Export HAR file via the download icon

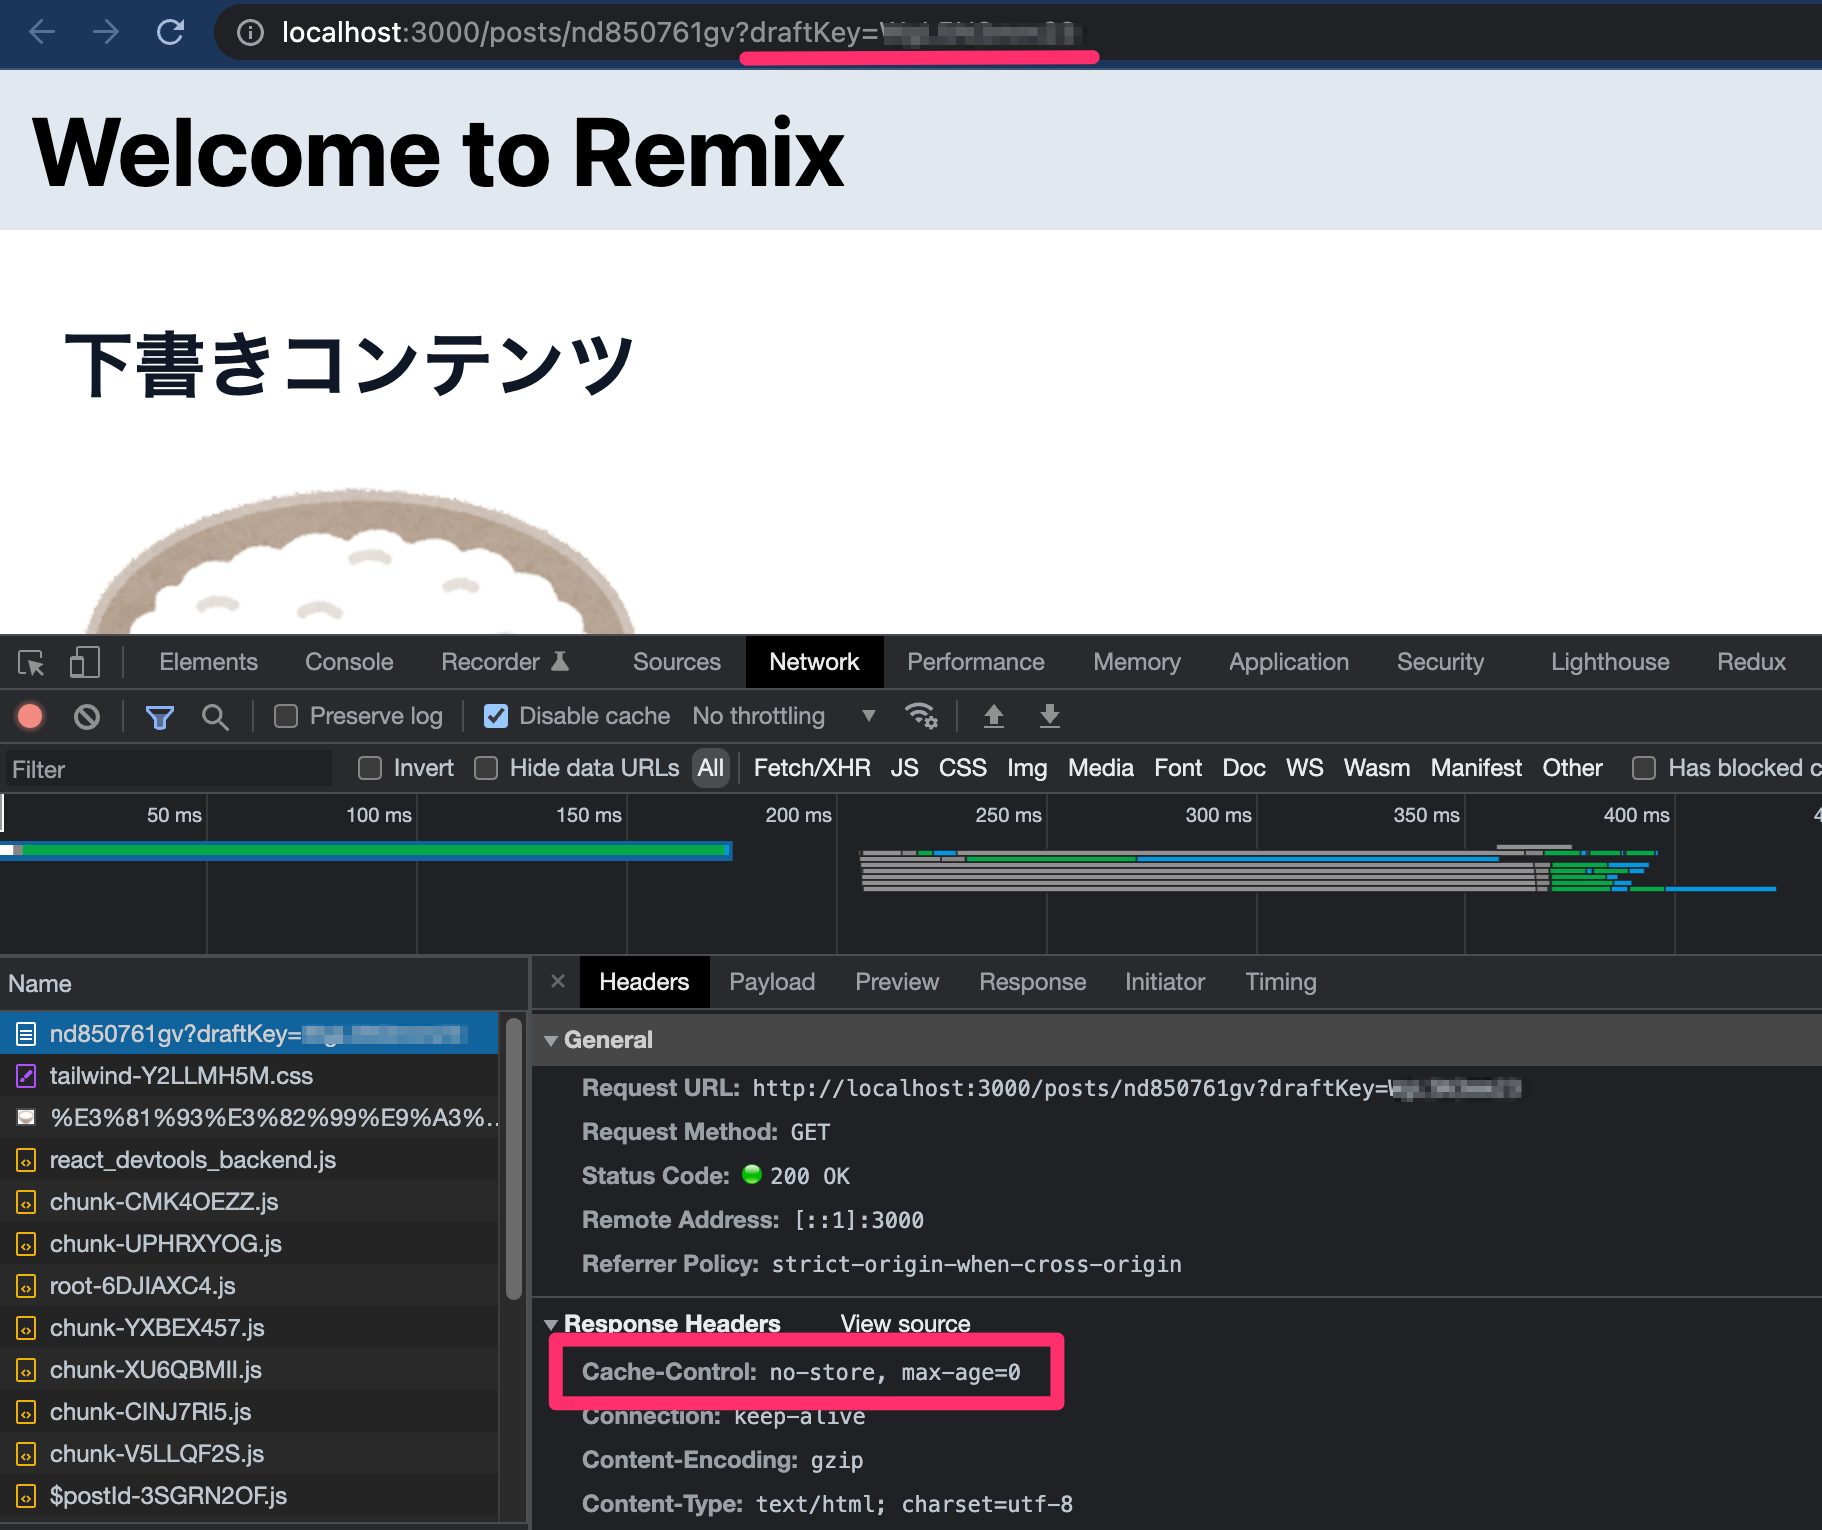pos(1049,716)
